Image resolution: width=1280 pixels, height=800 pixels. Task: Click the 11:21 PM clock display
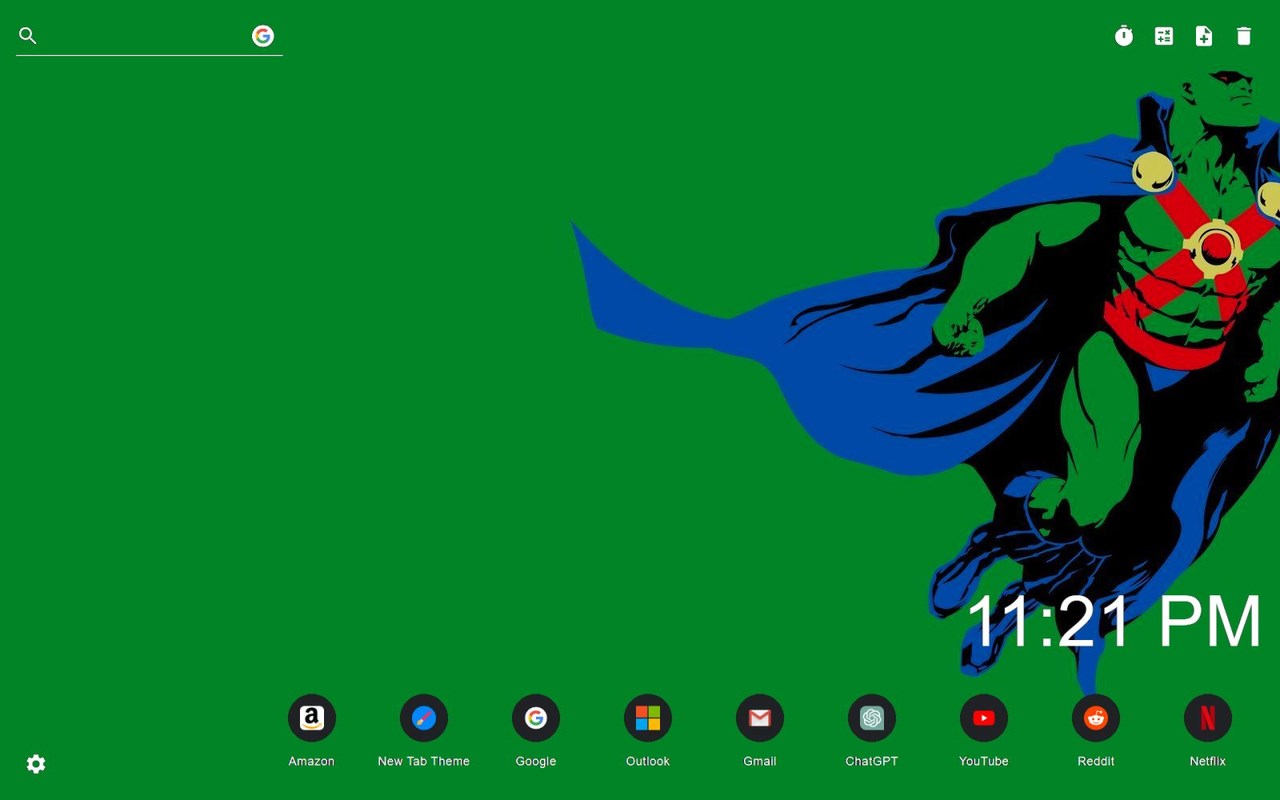(1114, 622)
